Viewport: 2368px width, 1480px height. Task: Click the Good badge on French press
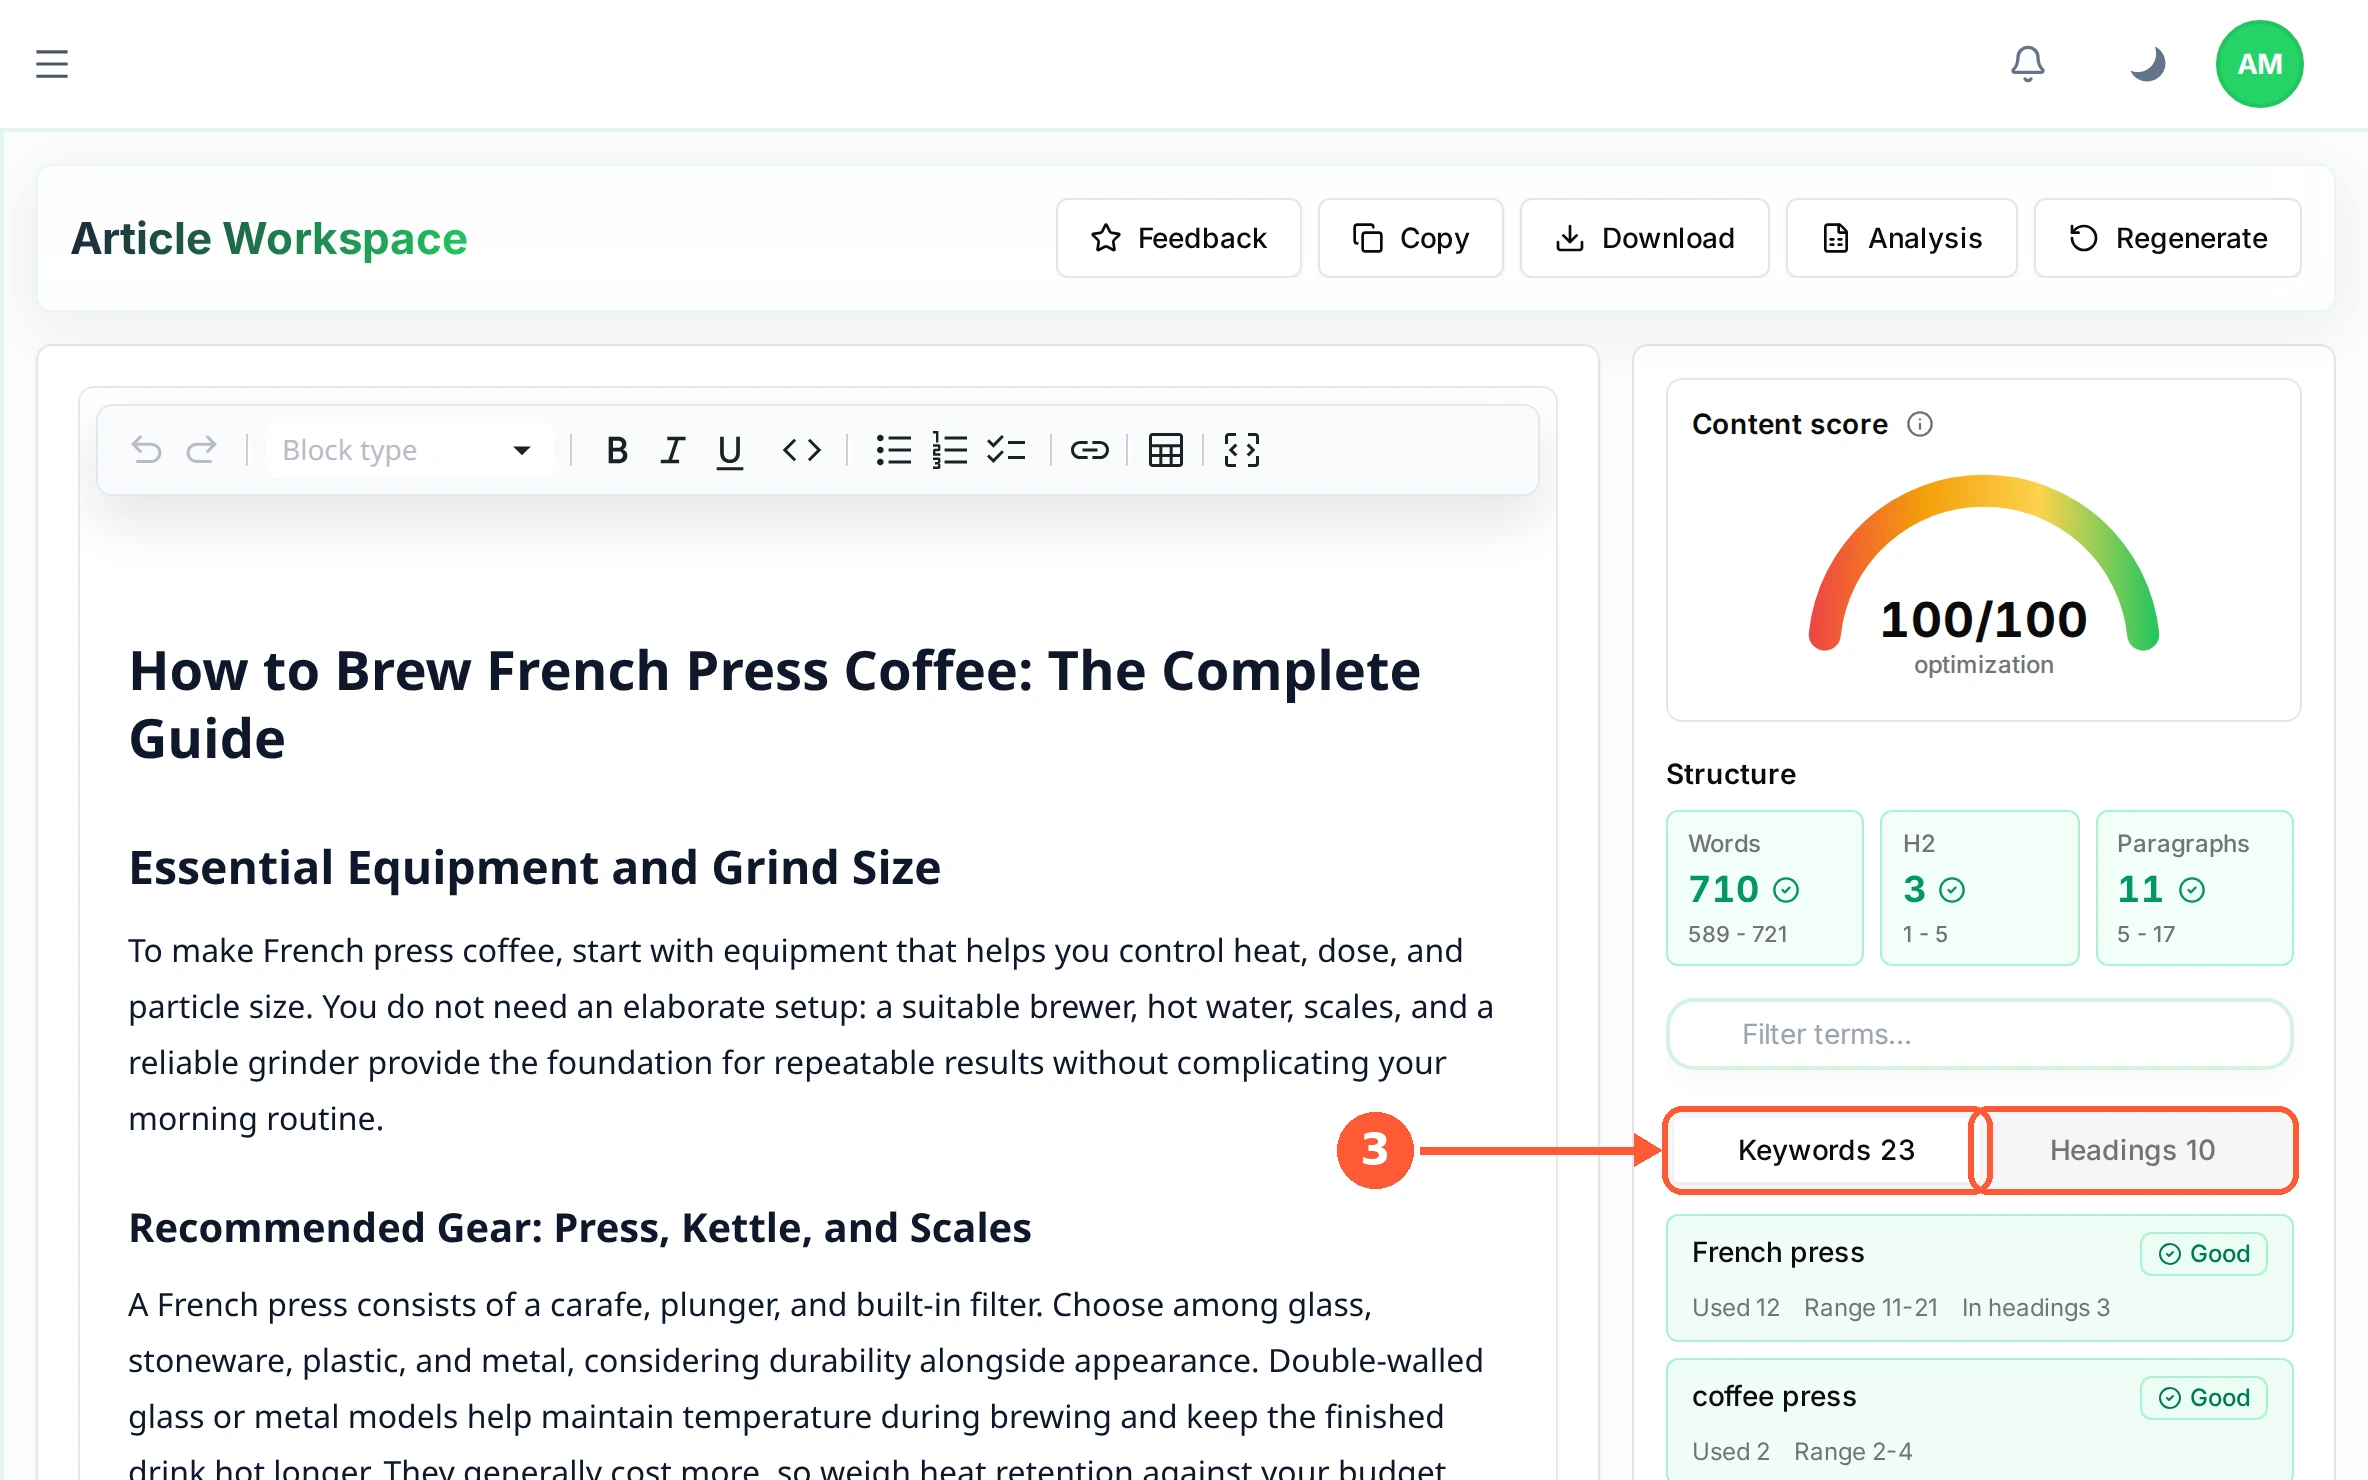(x=2204, y=1254)
